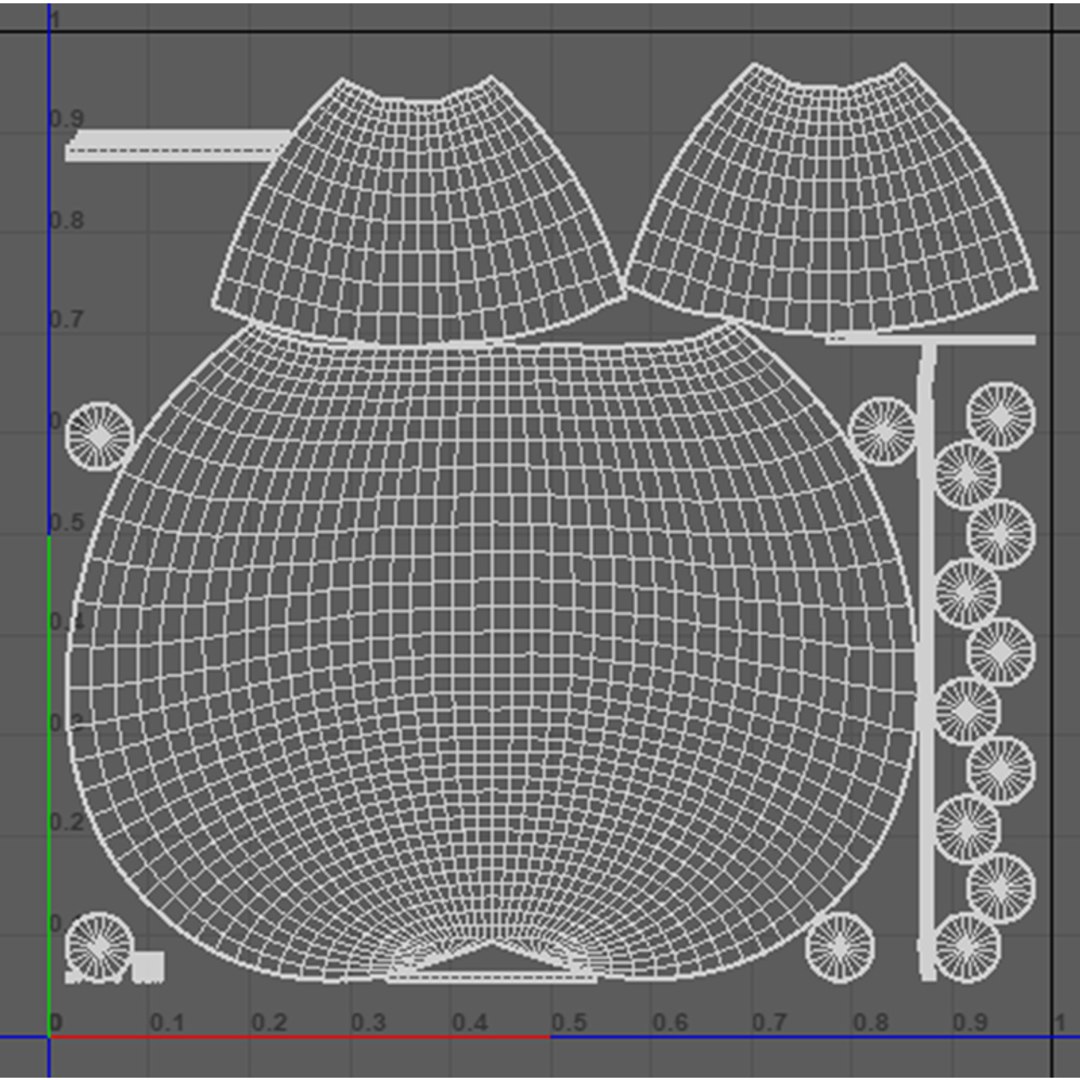Select the radial disc shell beside the 0.6 label

[x=99, y=437]
